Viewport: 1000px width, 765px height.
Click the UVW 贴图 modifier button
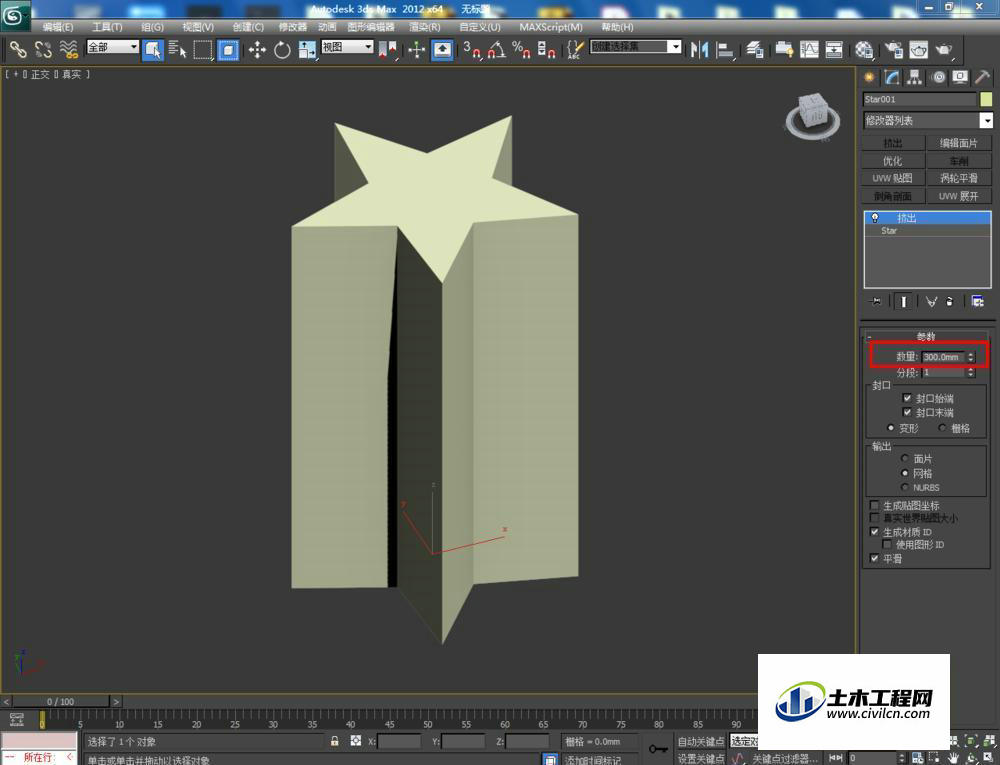pyautogui.click(x=893, y=178)
